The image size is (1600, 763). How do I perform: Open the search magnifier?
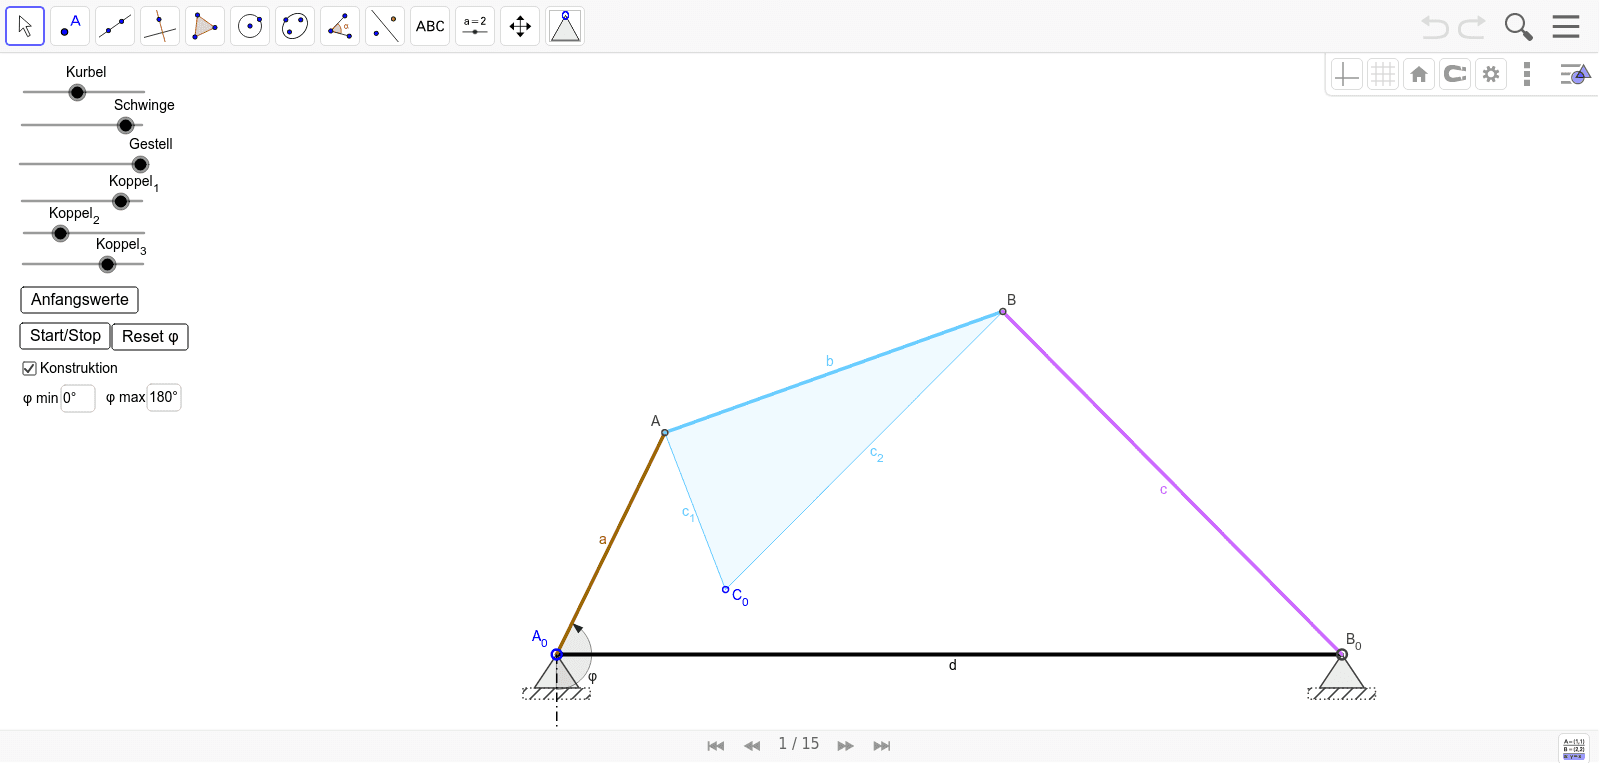1518,27
